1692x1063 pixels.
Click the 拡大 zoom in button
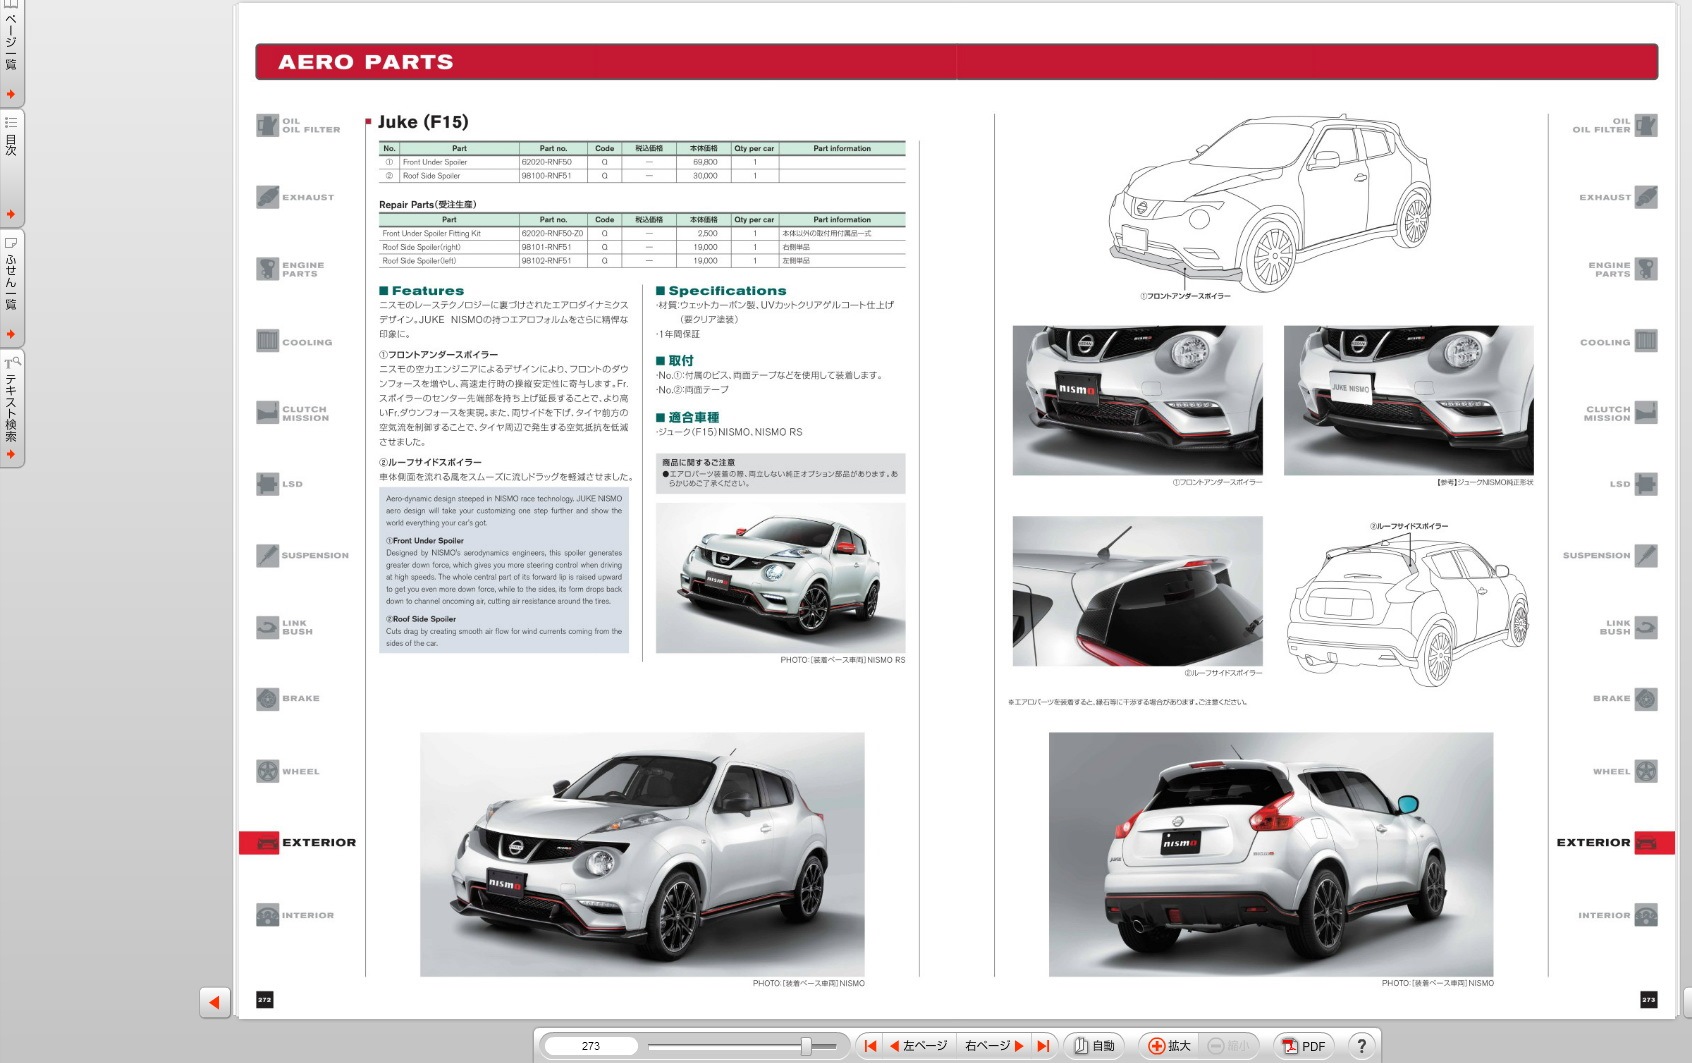tap(1169, 1046)
